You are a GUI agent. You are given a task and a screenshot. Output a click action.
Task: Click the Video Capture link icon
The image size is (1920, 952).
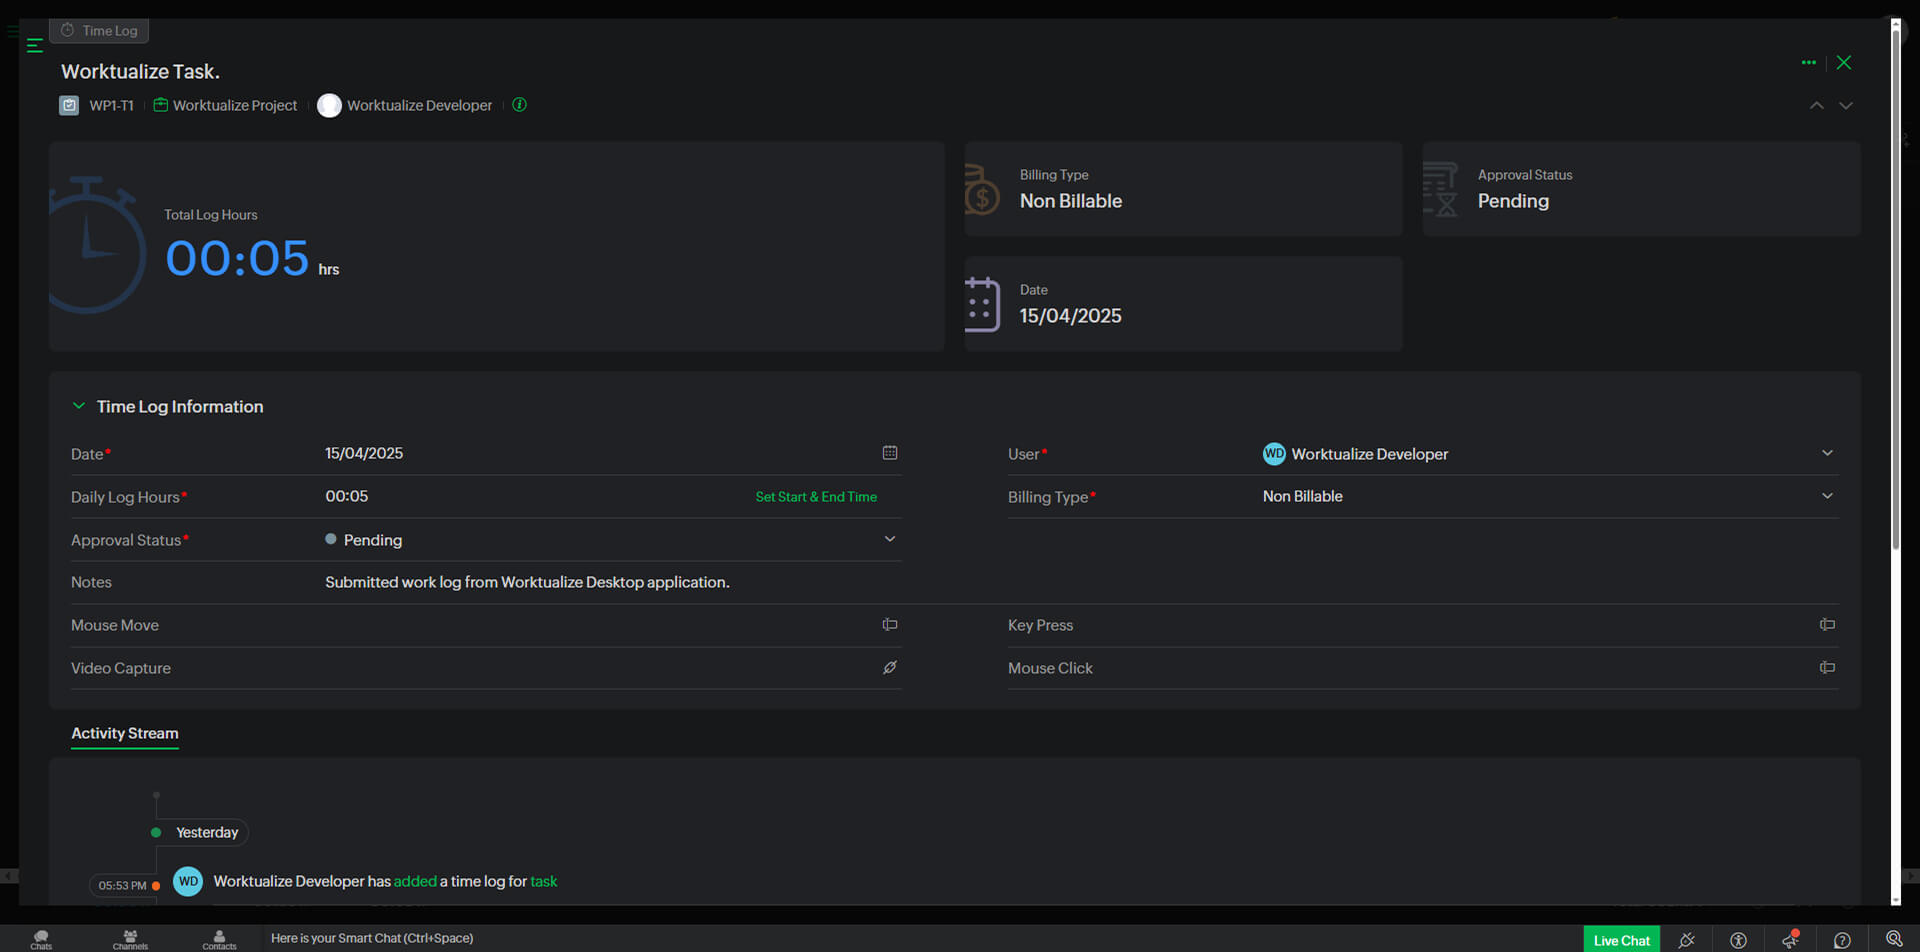coord(889,668)
